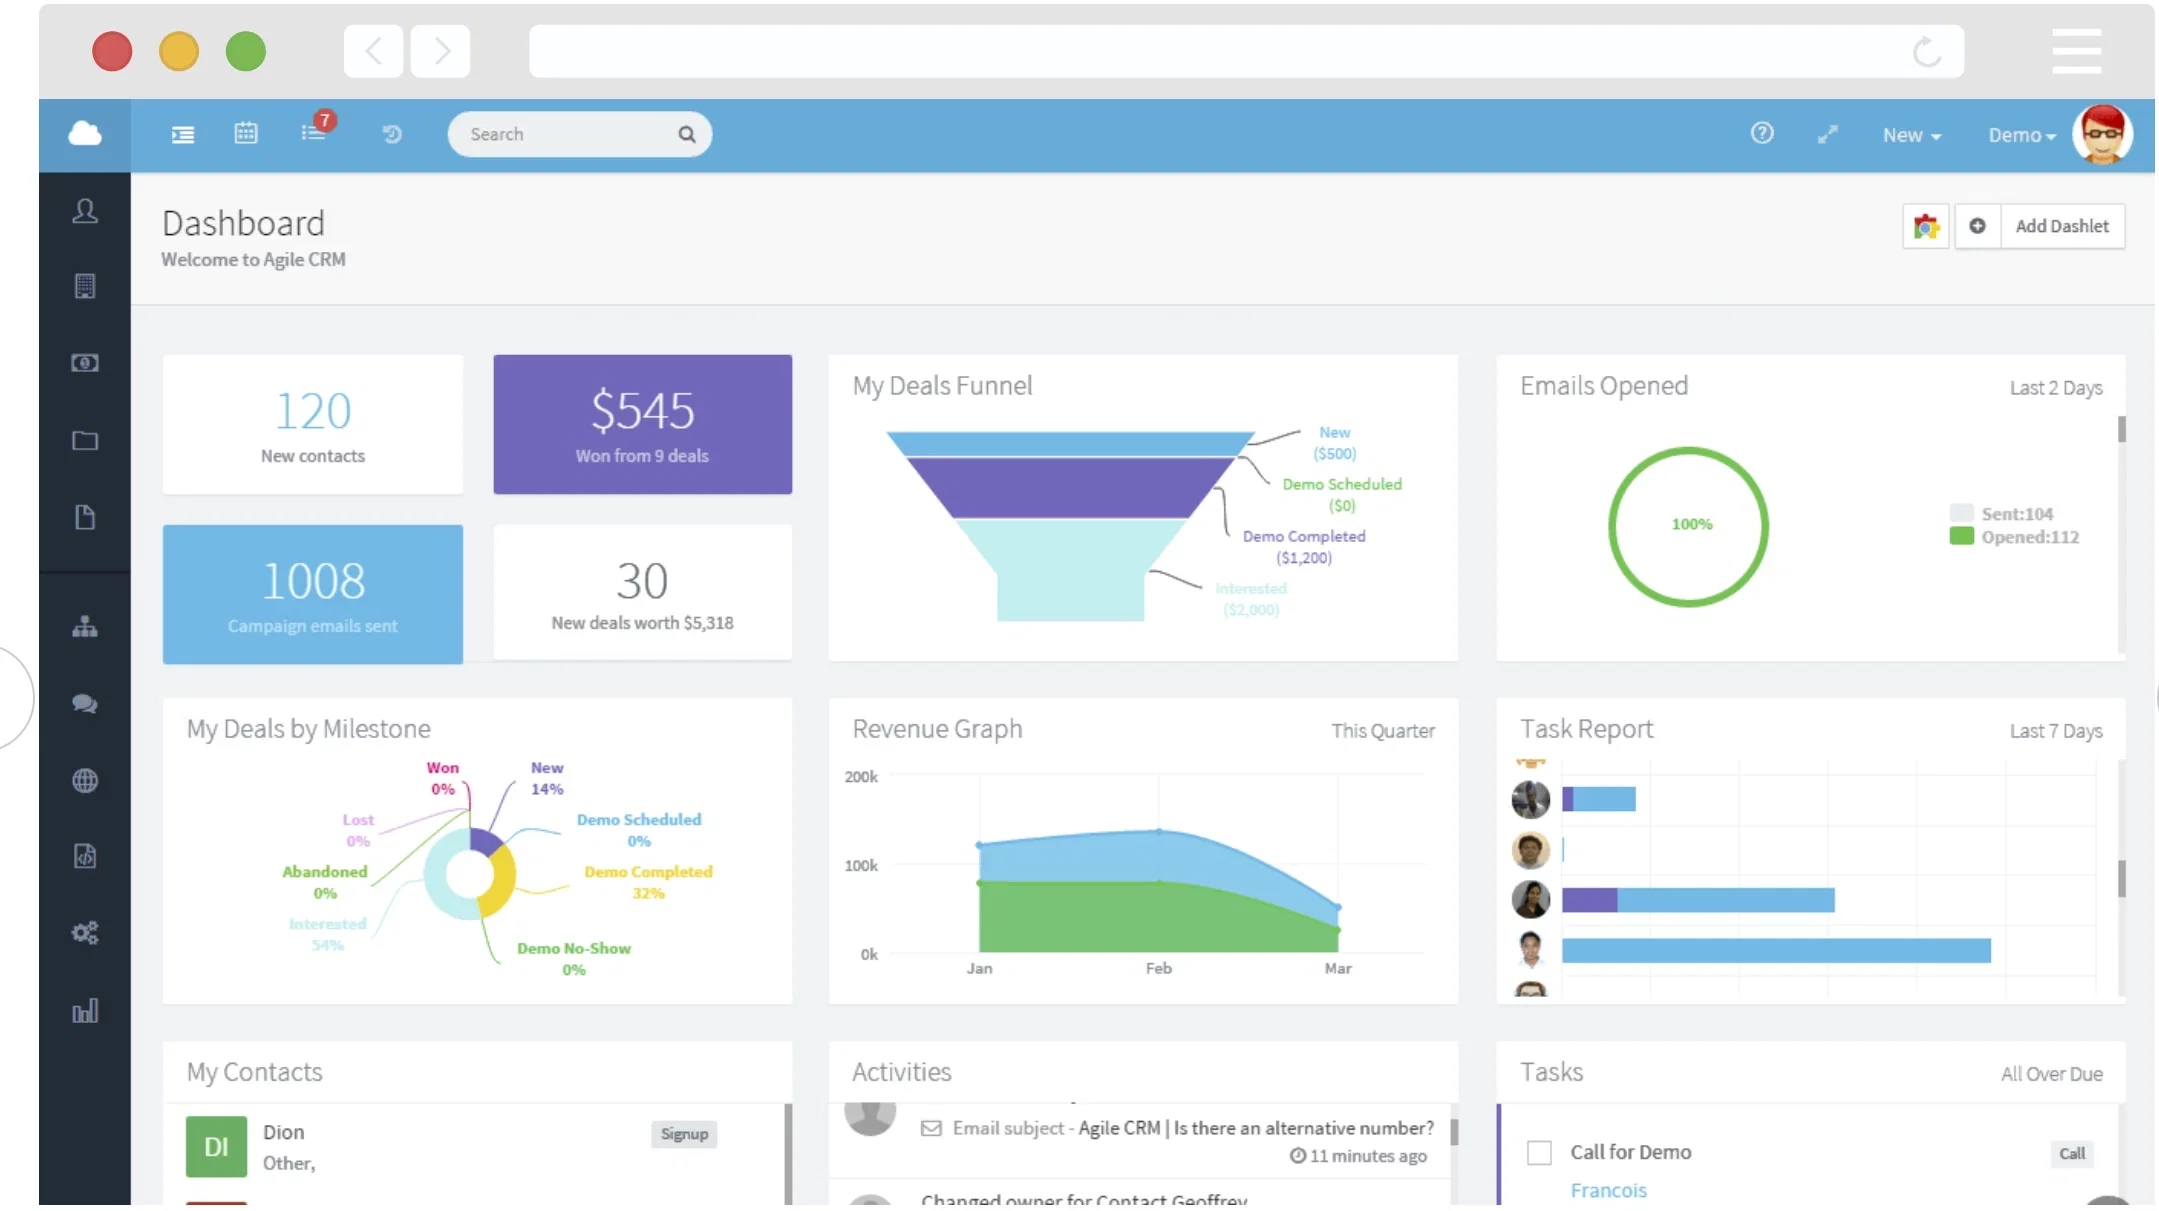Expand the New dropdown menu
2159x1211 pixels.
pos(1911,135)
